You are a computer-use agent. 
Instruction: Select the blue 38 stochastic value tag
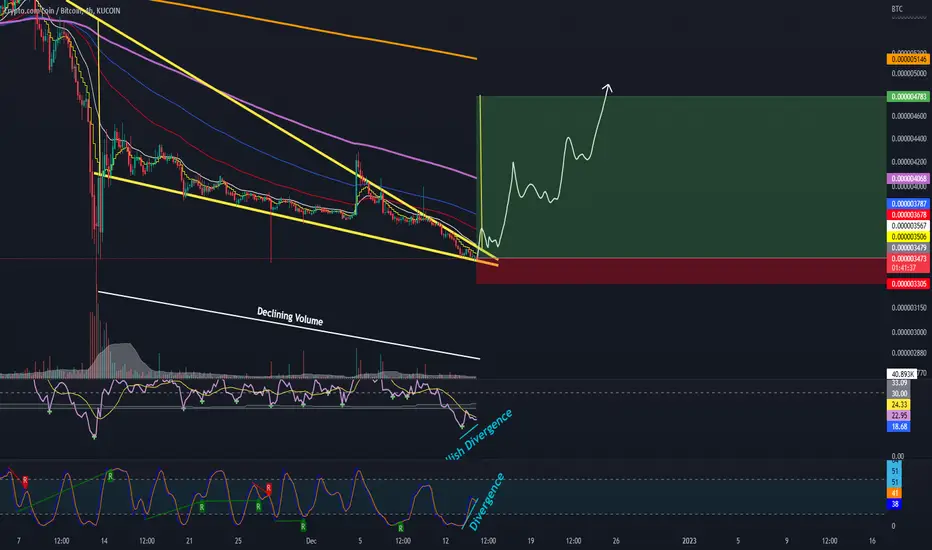click(x=895, y=504)
